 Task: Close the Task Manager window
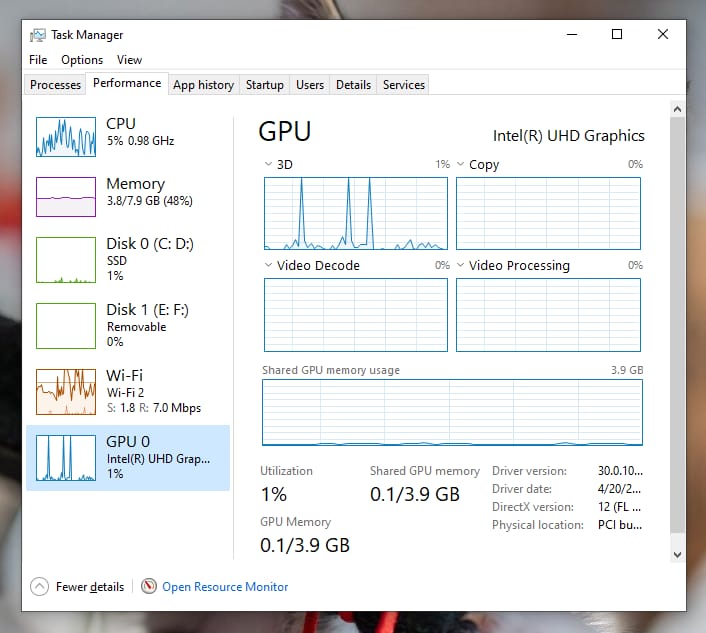pyautogui.click(x=663, y=34)
